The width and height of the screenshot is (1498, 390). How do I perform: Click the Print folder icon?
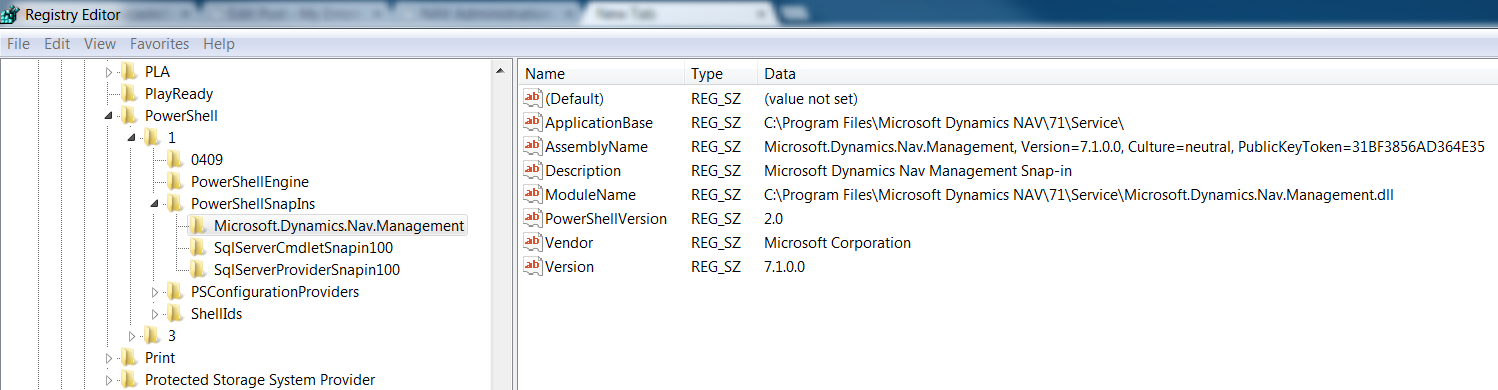point(128,358)
